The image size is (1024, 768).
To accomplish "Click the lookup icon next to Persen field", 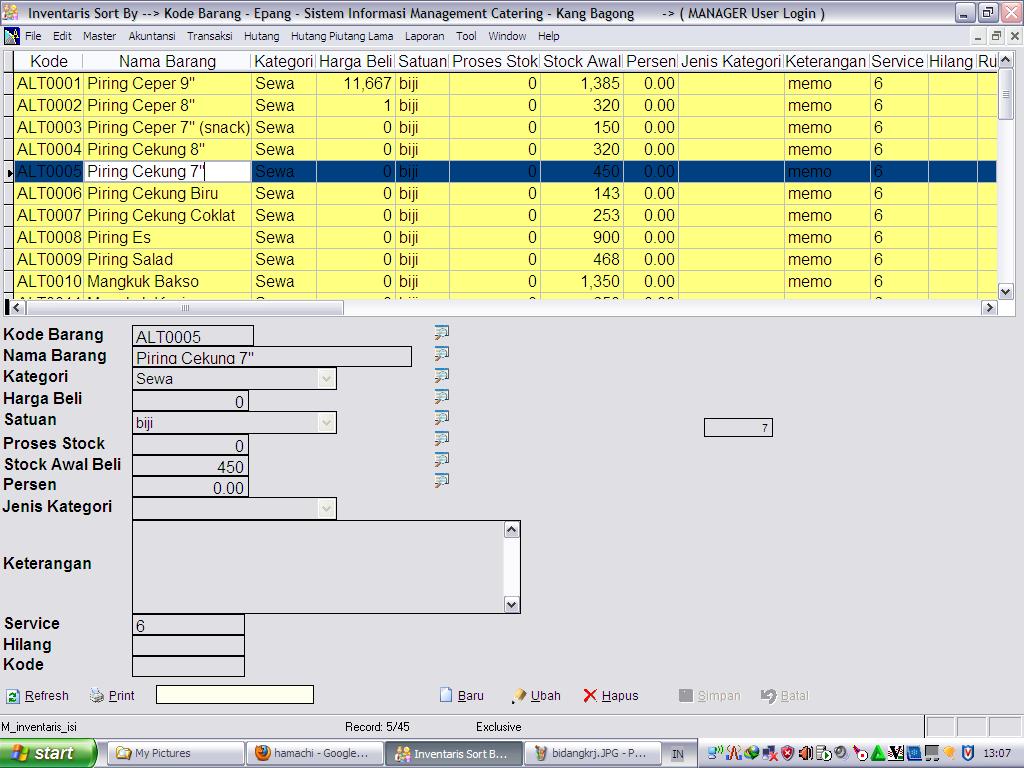I will [x=441, y=481].
